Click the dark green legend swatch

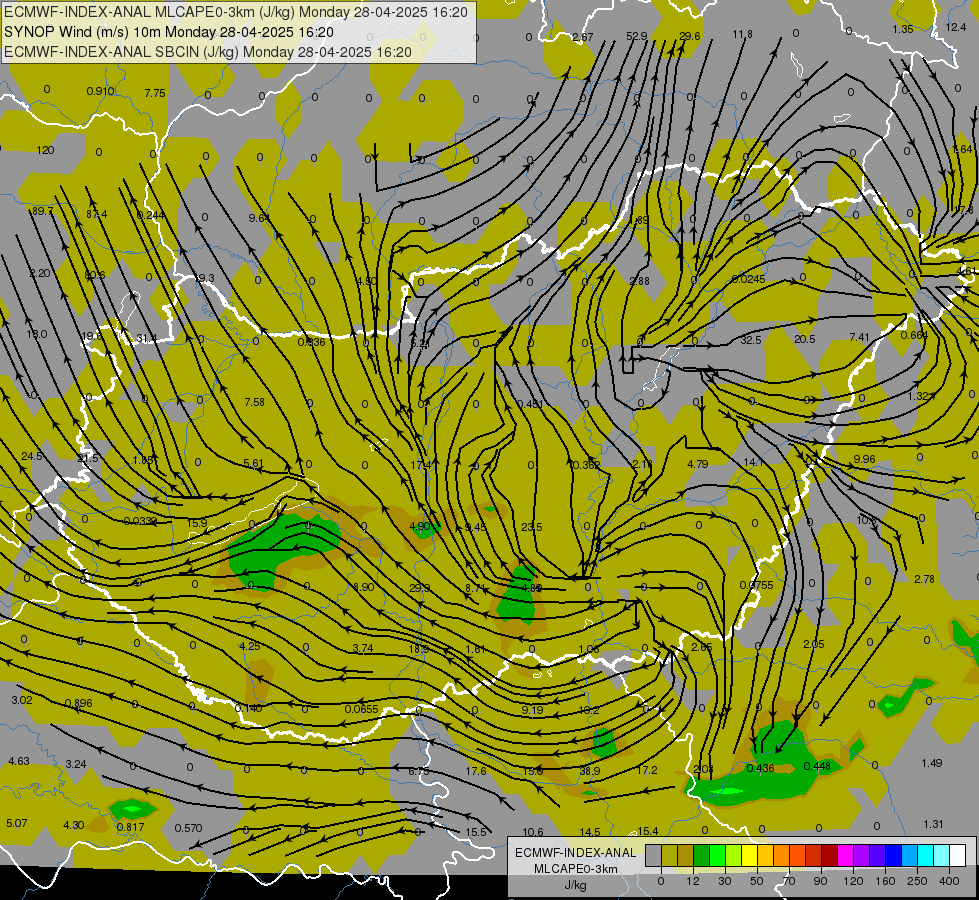coord(701,856)
